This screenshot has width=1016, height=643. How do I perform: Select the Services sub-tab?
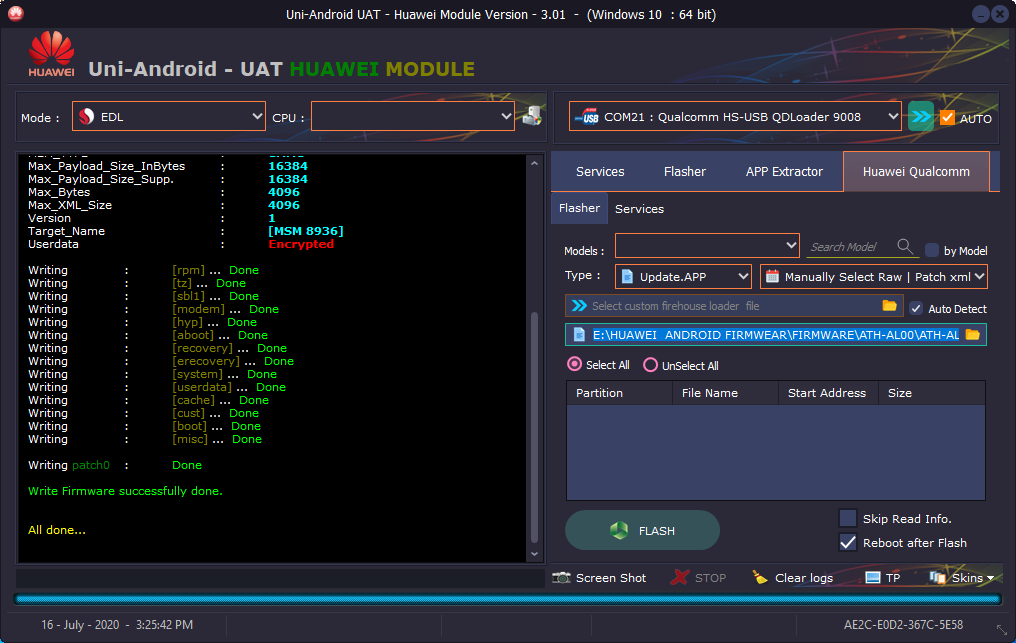pyautogui.click(x=640, y=209)
